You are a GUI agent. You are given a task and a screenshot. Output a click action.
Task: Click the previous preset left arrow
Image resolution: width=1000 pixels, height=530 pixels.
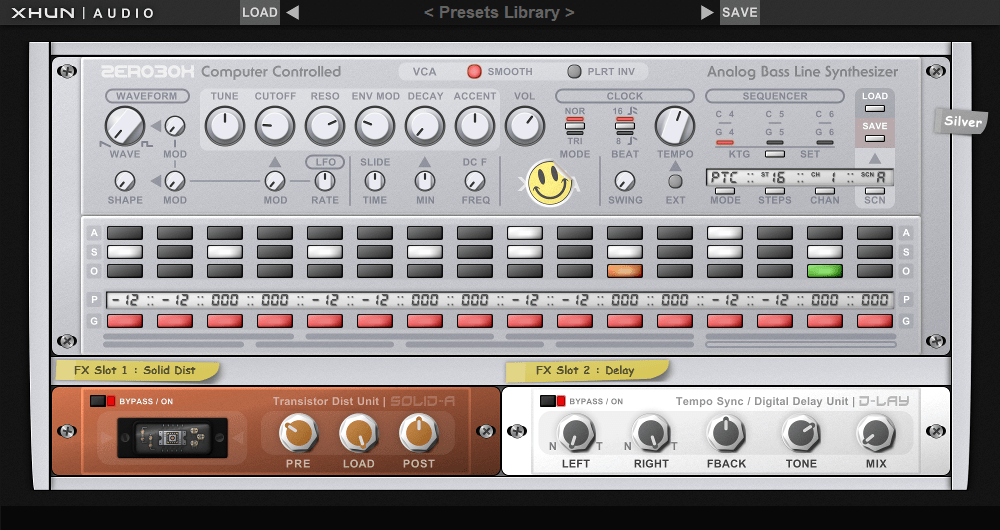[292, 13]
